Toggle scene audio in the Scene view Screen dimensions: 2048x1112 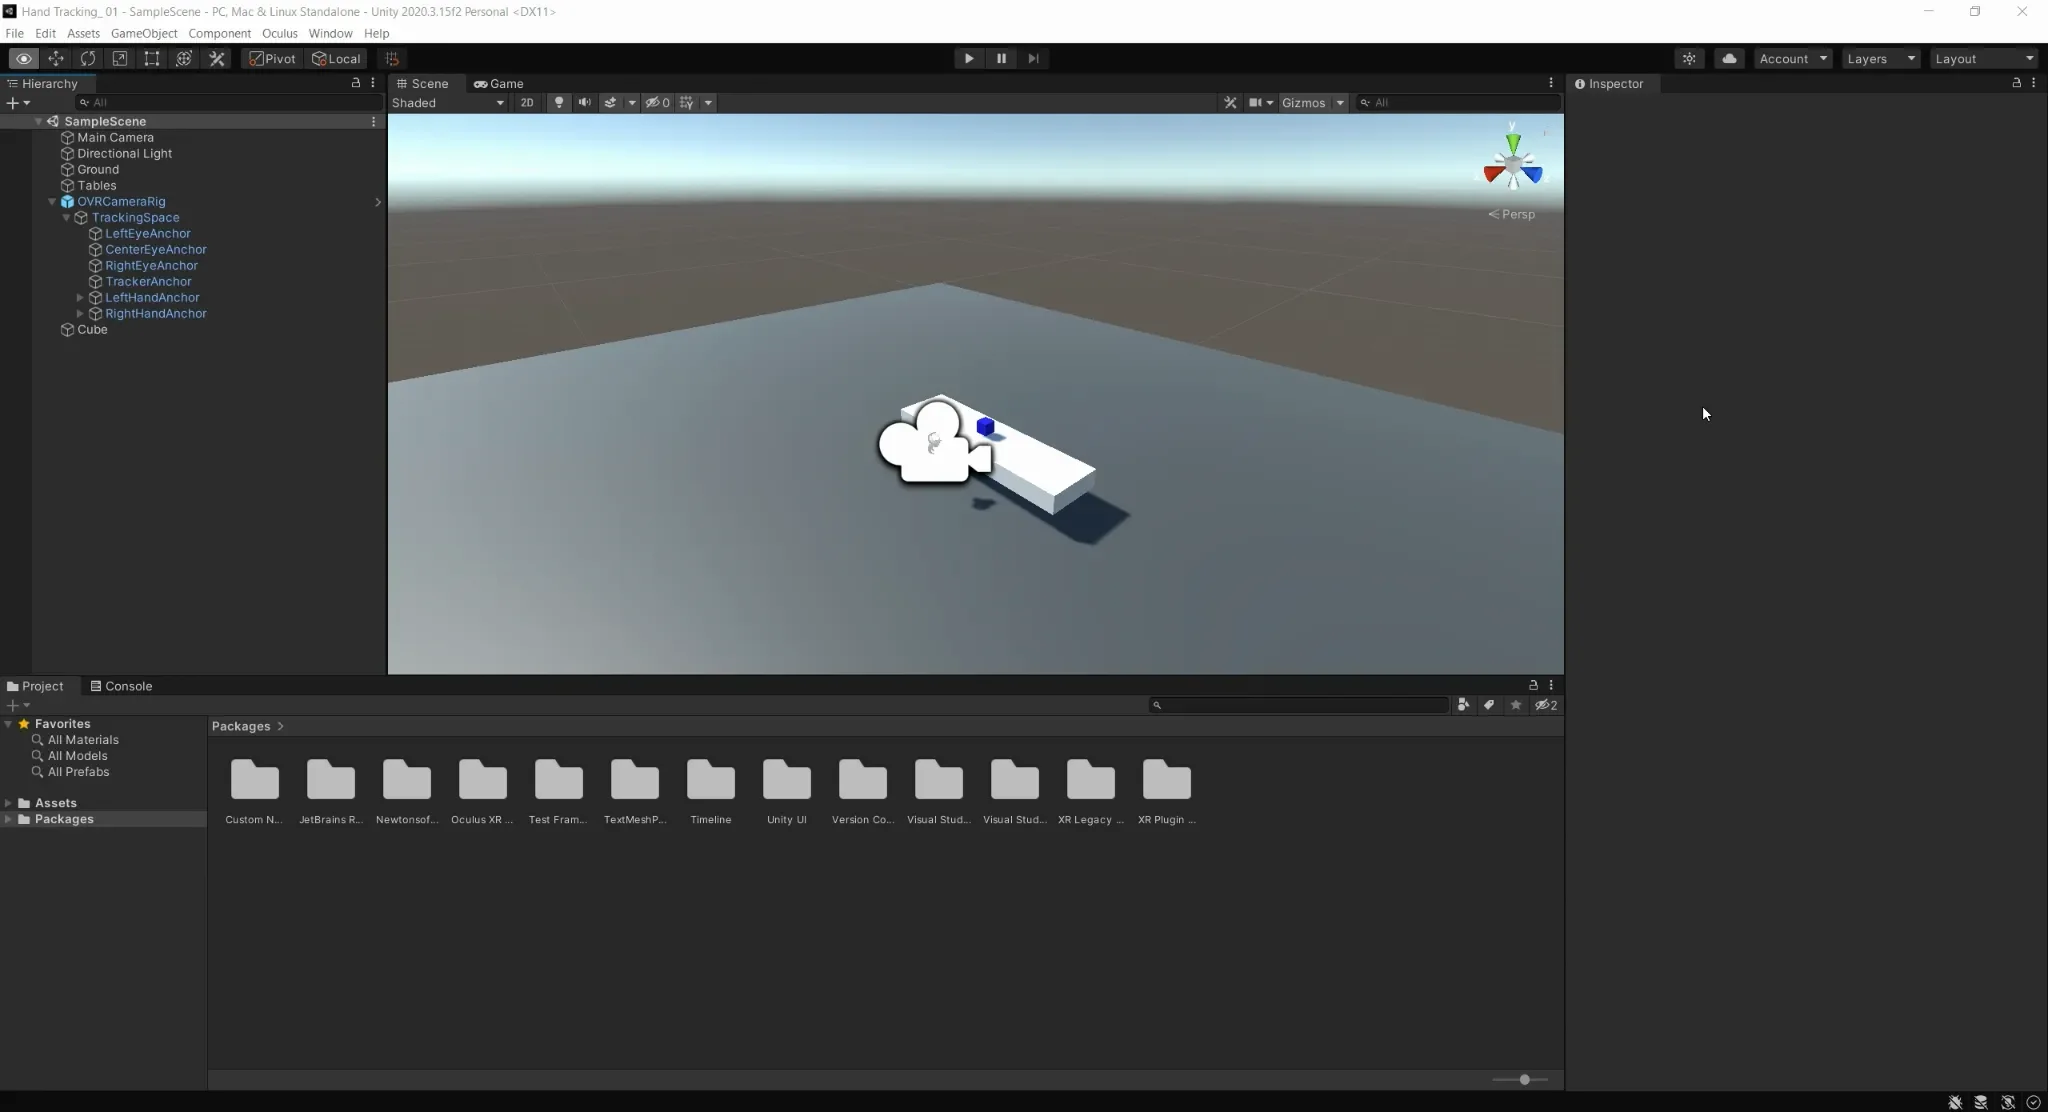pyautogui.click(x=583, y=102)
